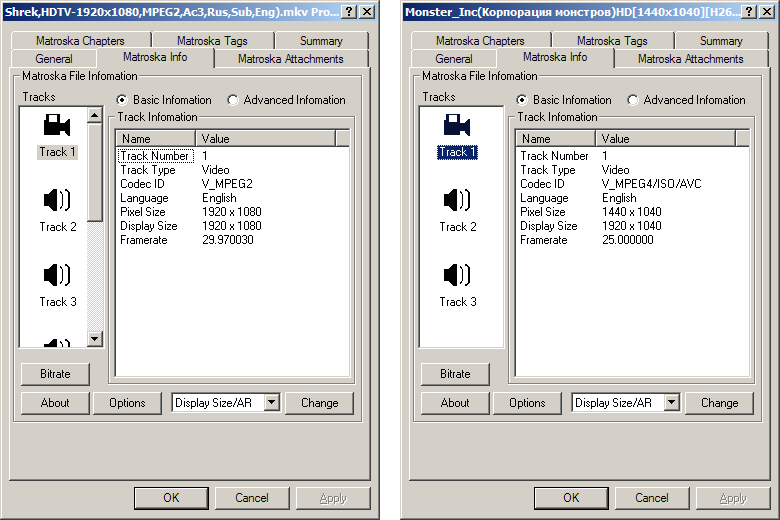Open Matroska Attachments tab in Monster_Inc window
Viewport: 780px width, 520px height.
[x=691, y=59]
